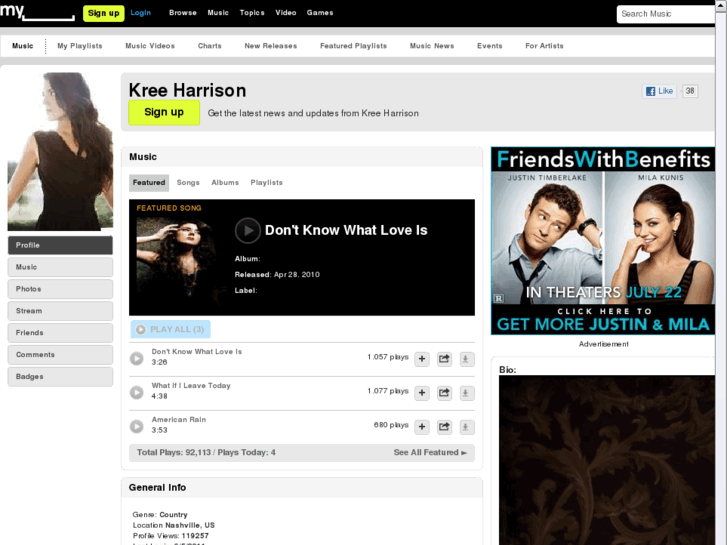The image size is (727, 545).
Task: Add American Rain to playlist
Action: click(421, 426)
